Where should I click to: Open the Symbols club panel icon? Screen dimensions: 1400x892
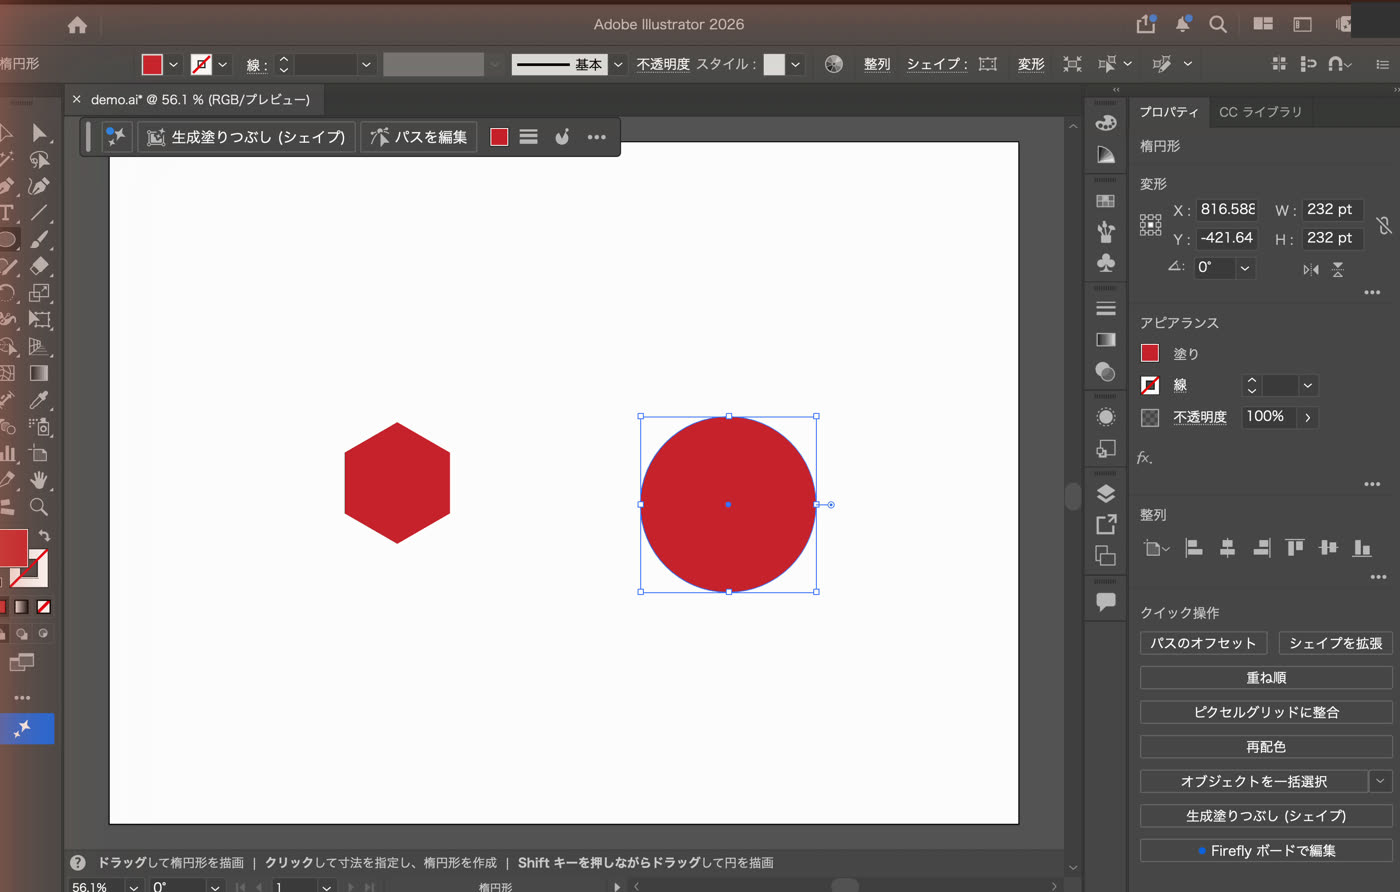[1106, 263]
